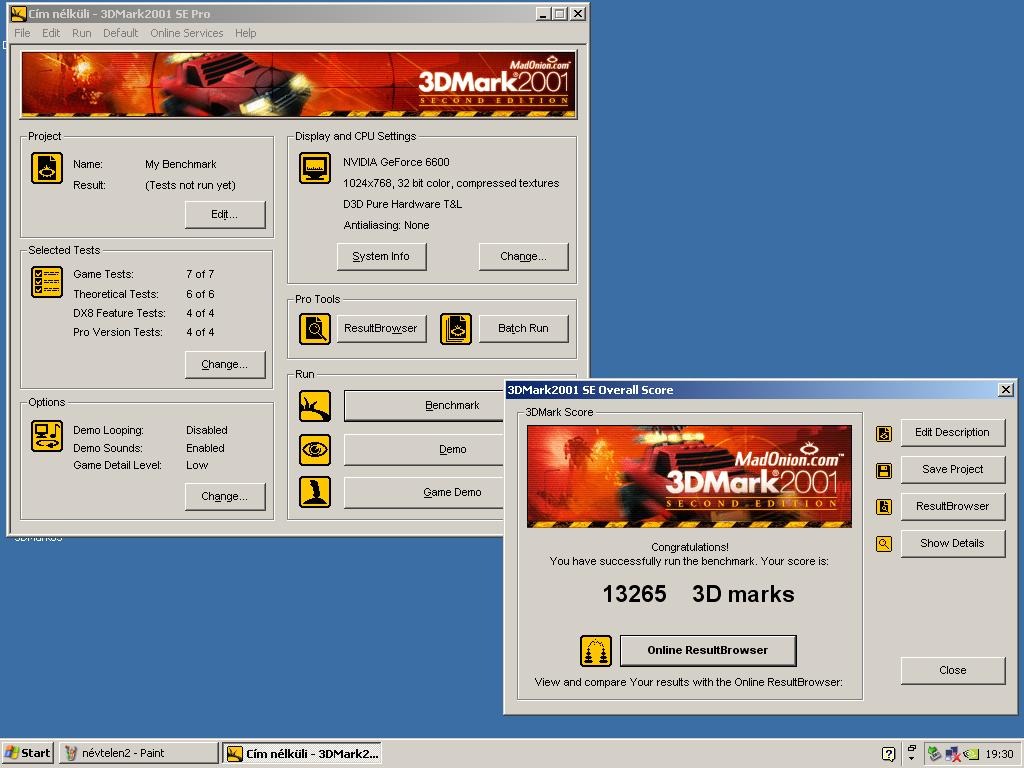
Task: Click the 3DMark2001 banner in main window
Action: [299, 85]
